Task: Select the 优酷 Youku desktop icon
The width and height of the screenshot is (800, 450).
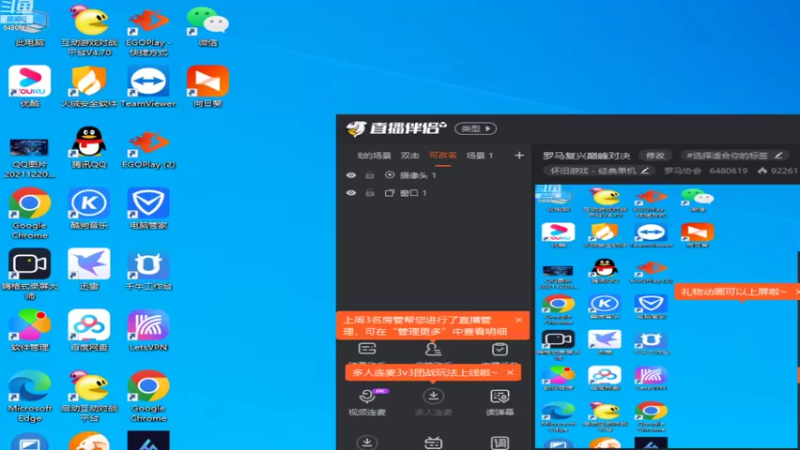Action: (x=30, y=86)
